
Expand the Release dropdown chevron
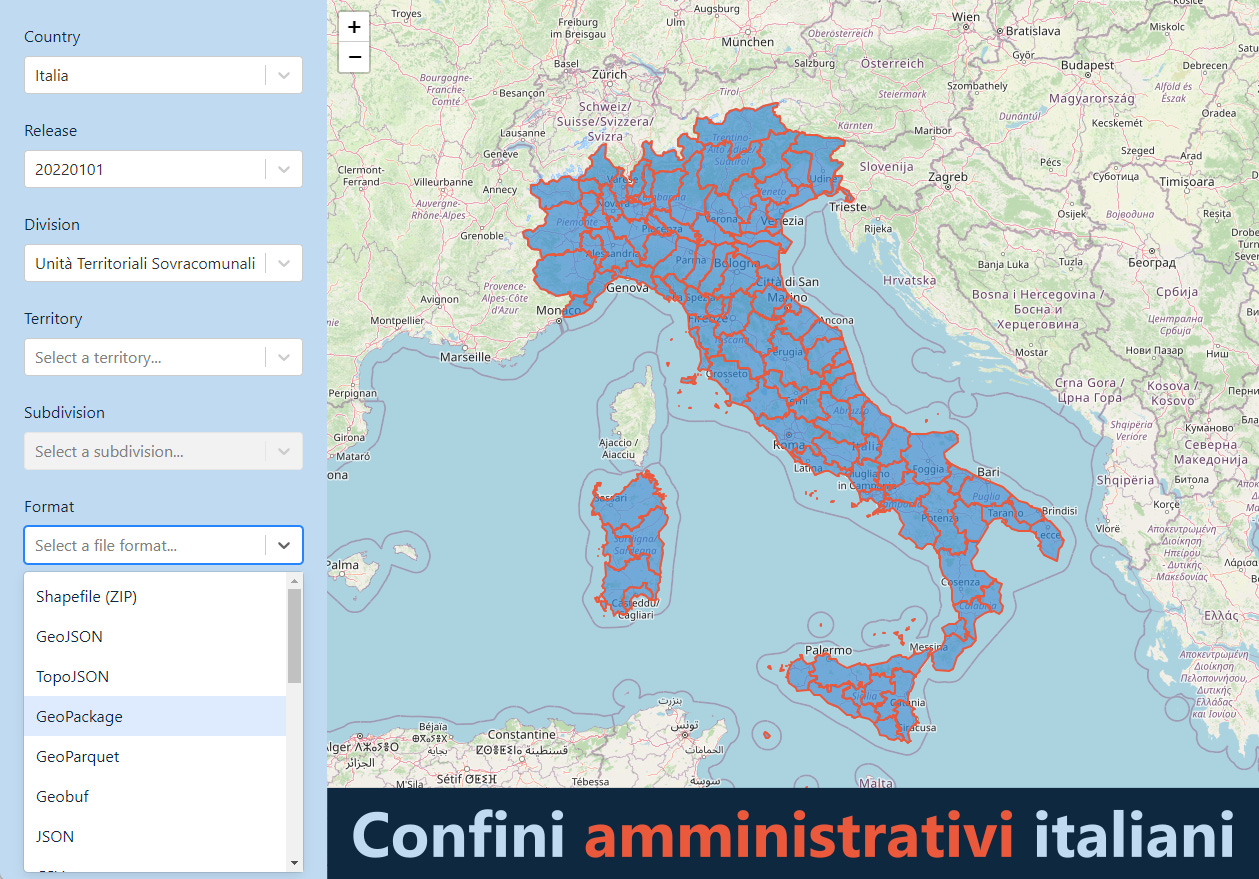point(284,169)
